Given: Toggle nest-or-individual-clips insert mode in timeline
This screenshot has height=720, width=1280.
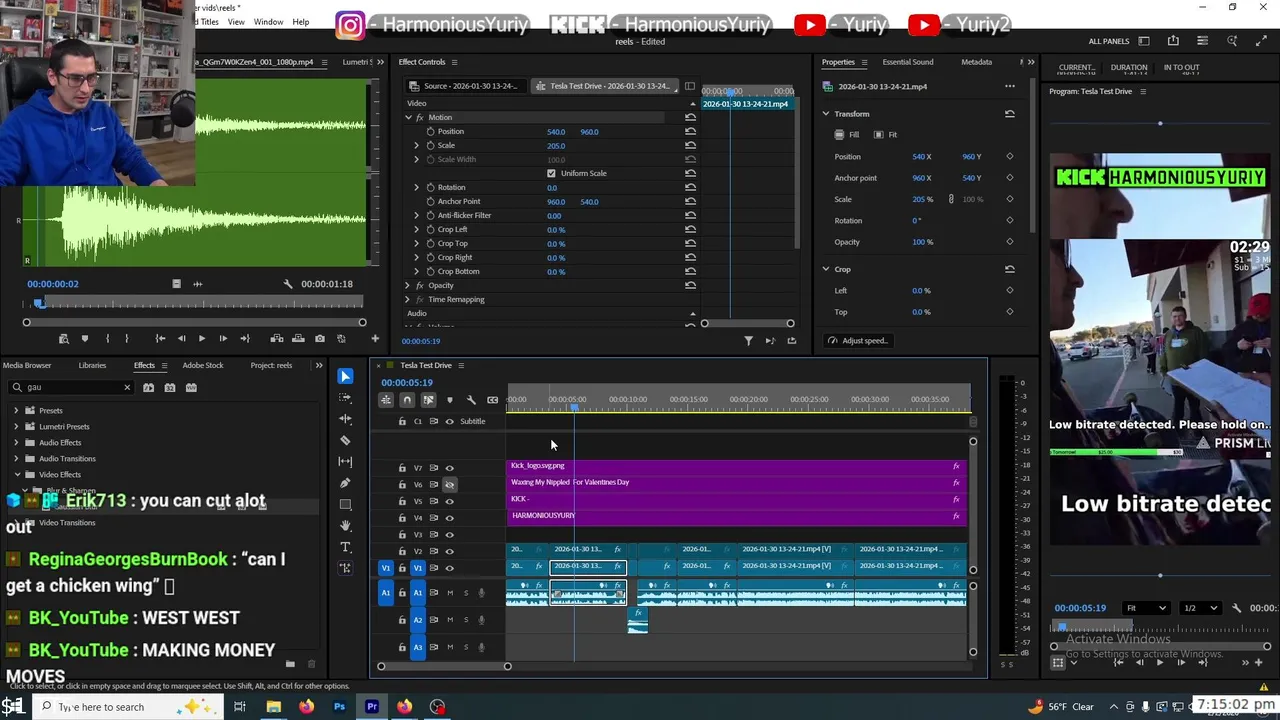Looking at the screenshot, I should coord(385,400).
